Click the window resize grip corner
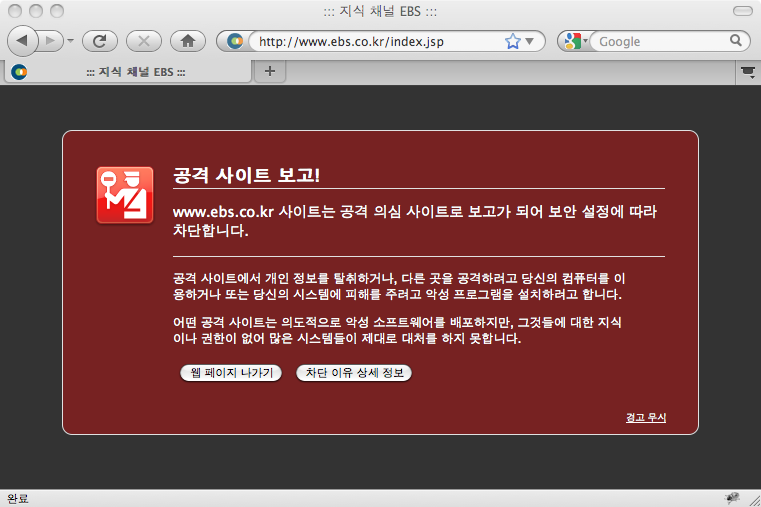 tap(754, 500)
